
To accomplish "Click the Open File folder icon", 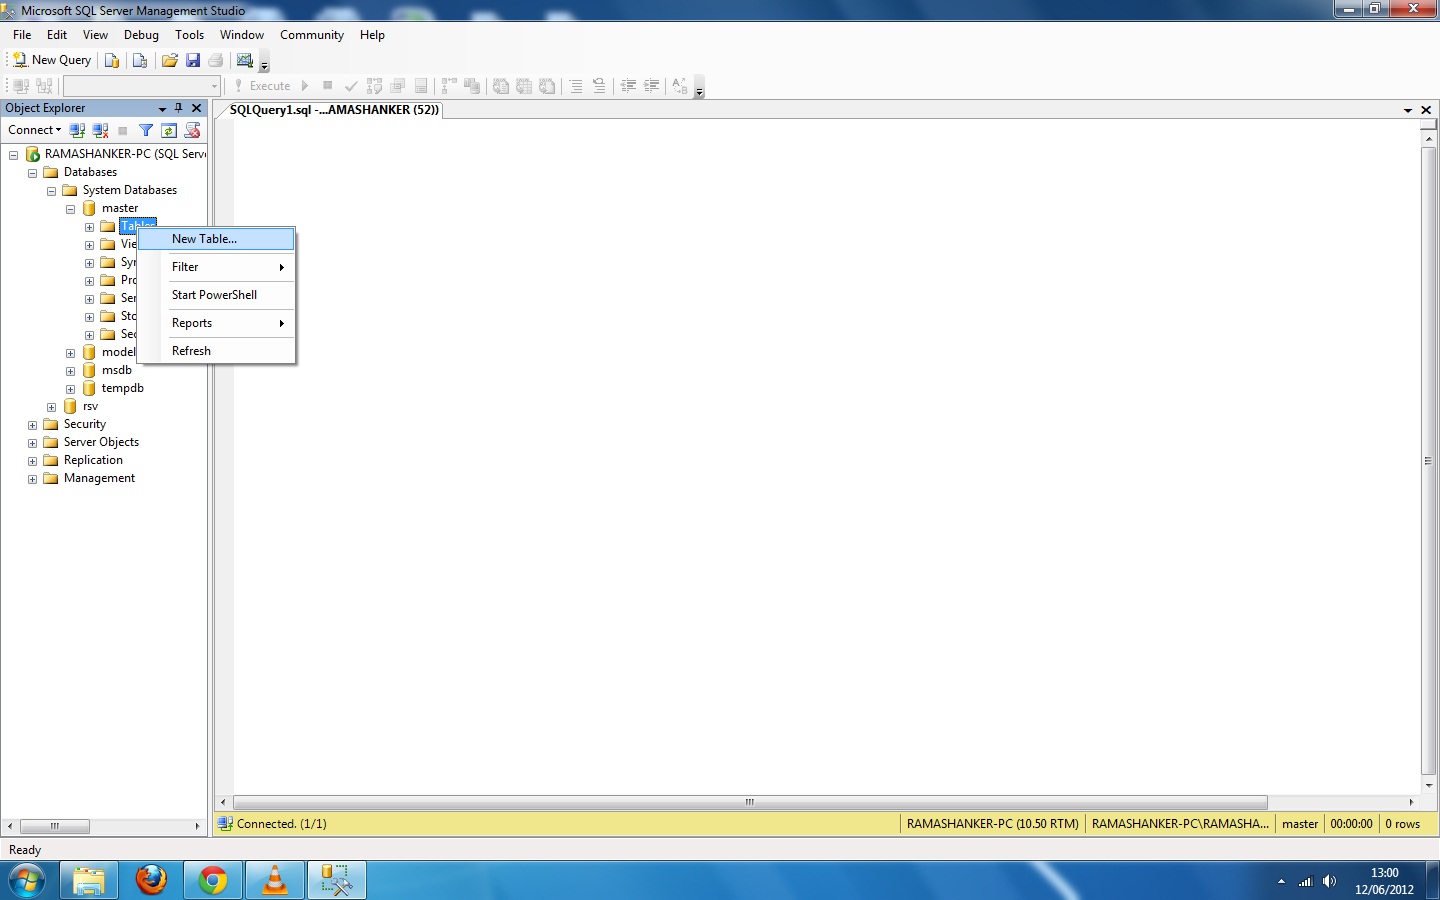I will coord(170,60).
